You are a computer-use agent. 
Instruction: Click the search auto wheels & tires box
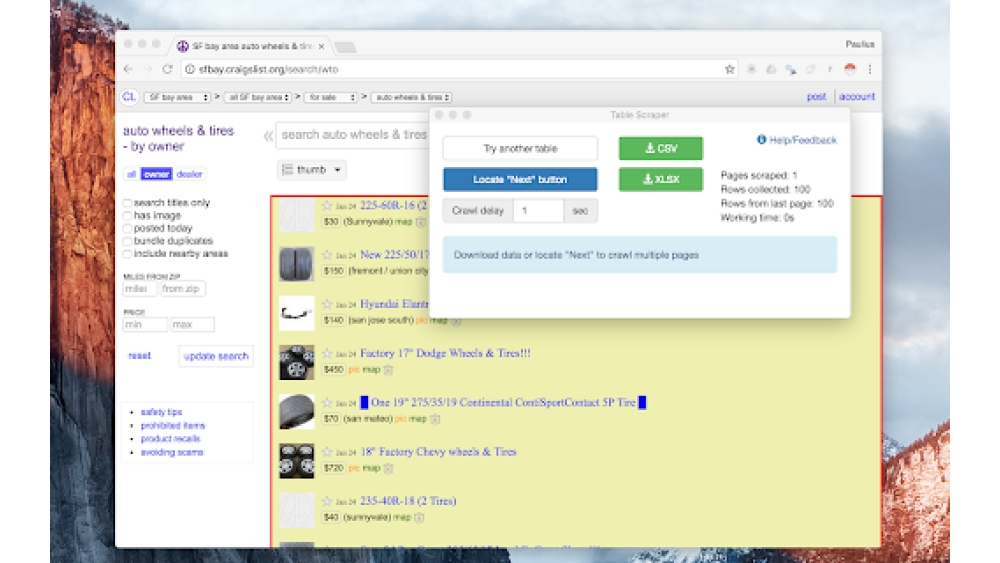pos(353,135)
